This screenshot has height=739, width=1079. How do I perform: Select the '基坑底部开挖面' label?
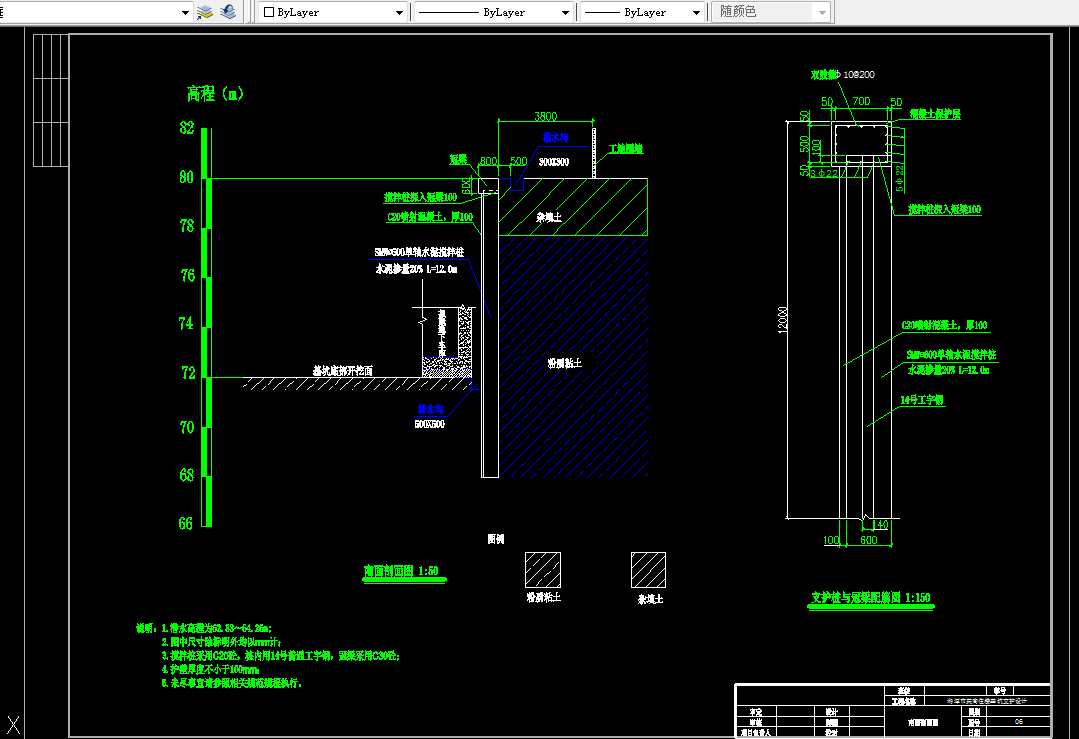[343, 371]
